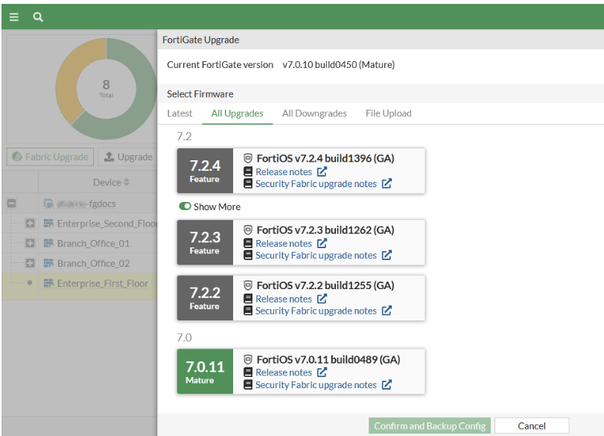Click the '7.0' version group heading
Screen dimensions: 604x436
184,337
